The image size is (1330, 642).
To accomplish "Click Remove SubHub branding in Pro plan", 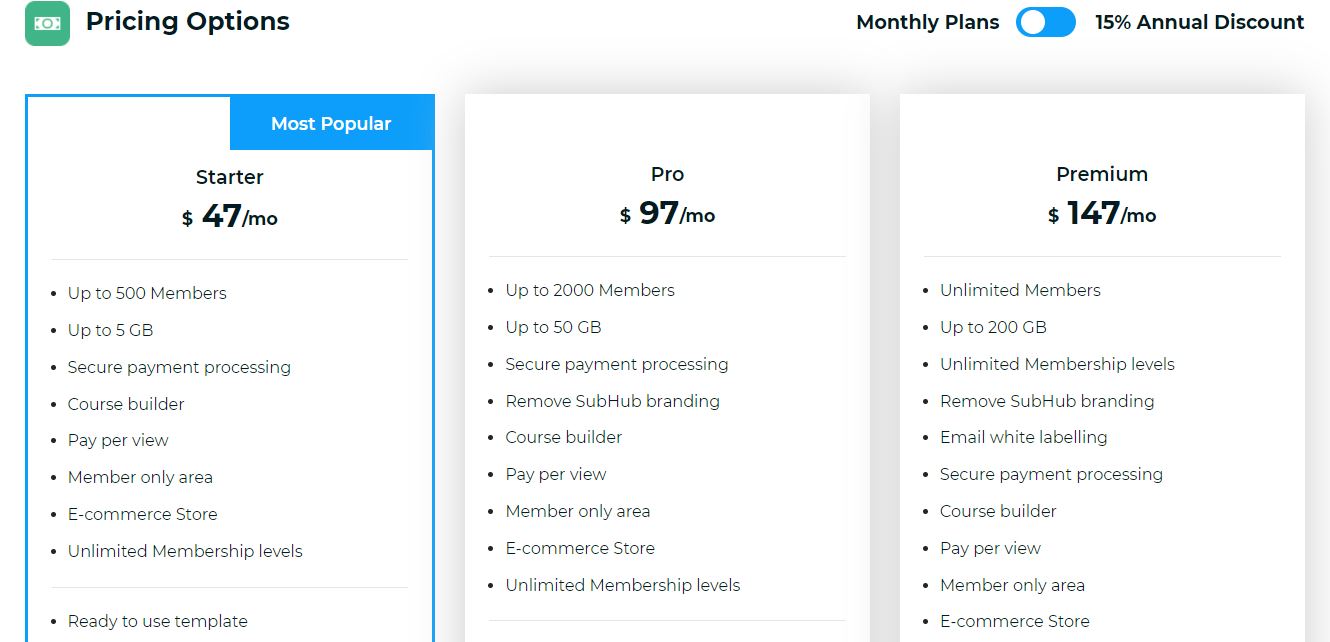I will pos(613,401).
